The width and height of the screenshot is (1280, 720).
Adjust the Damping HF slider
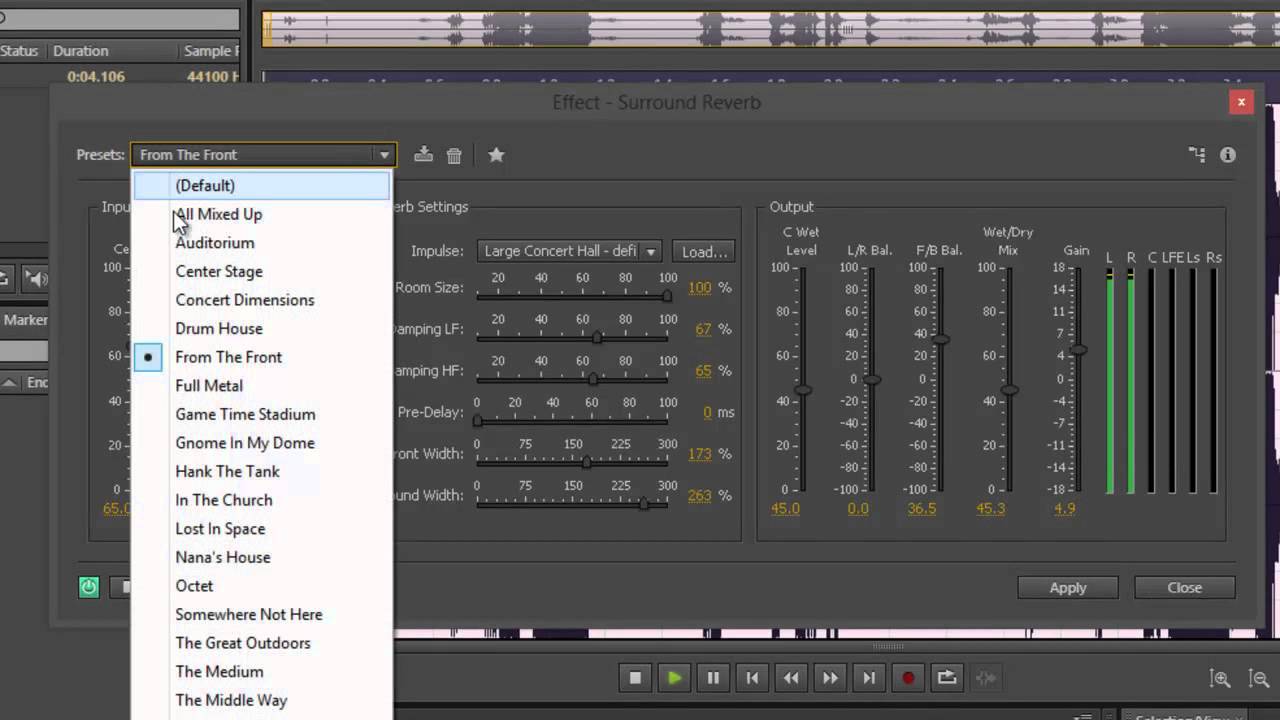point(593,379)
